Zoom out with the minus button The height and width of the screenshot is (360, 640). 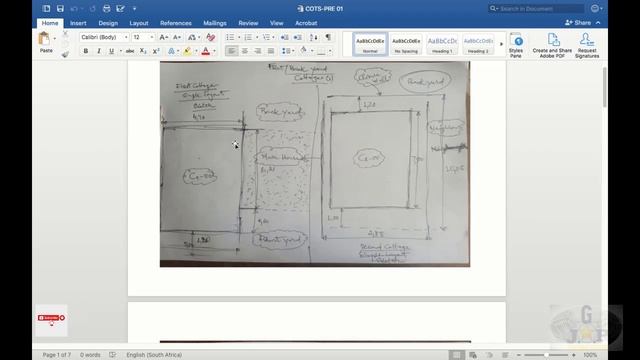tap(518, 355)
